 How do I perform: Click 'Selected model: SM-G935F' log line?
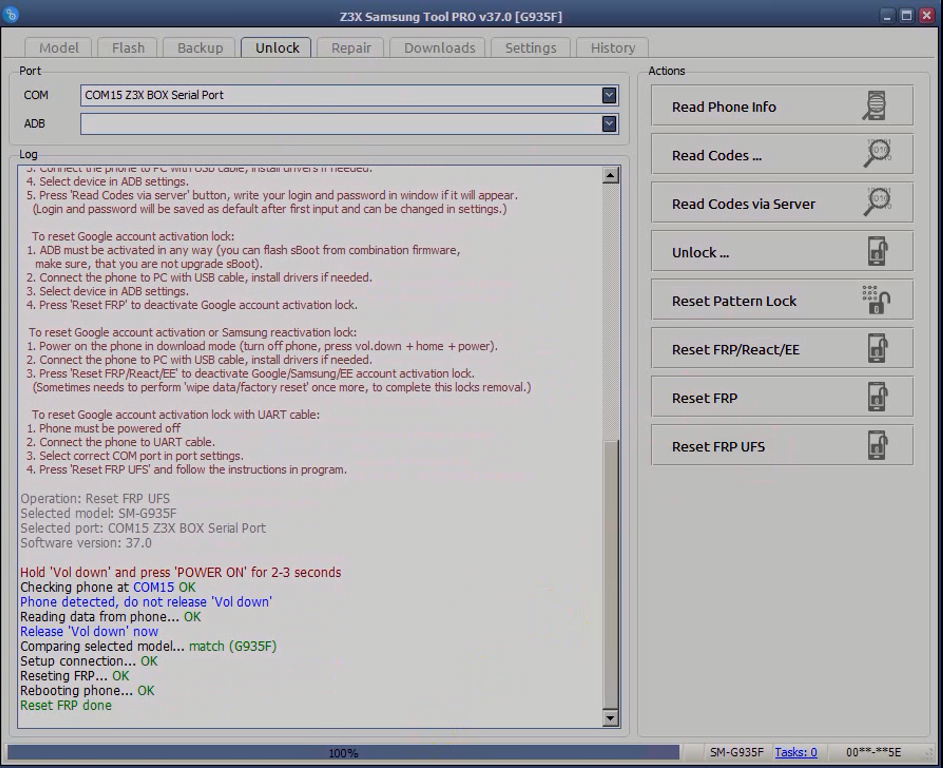pos(98,513)
